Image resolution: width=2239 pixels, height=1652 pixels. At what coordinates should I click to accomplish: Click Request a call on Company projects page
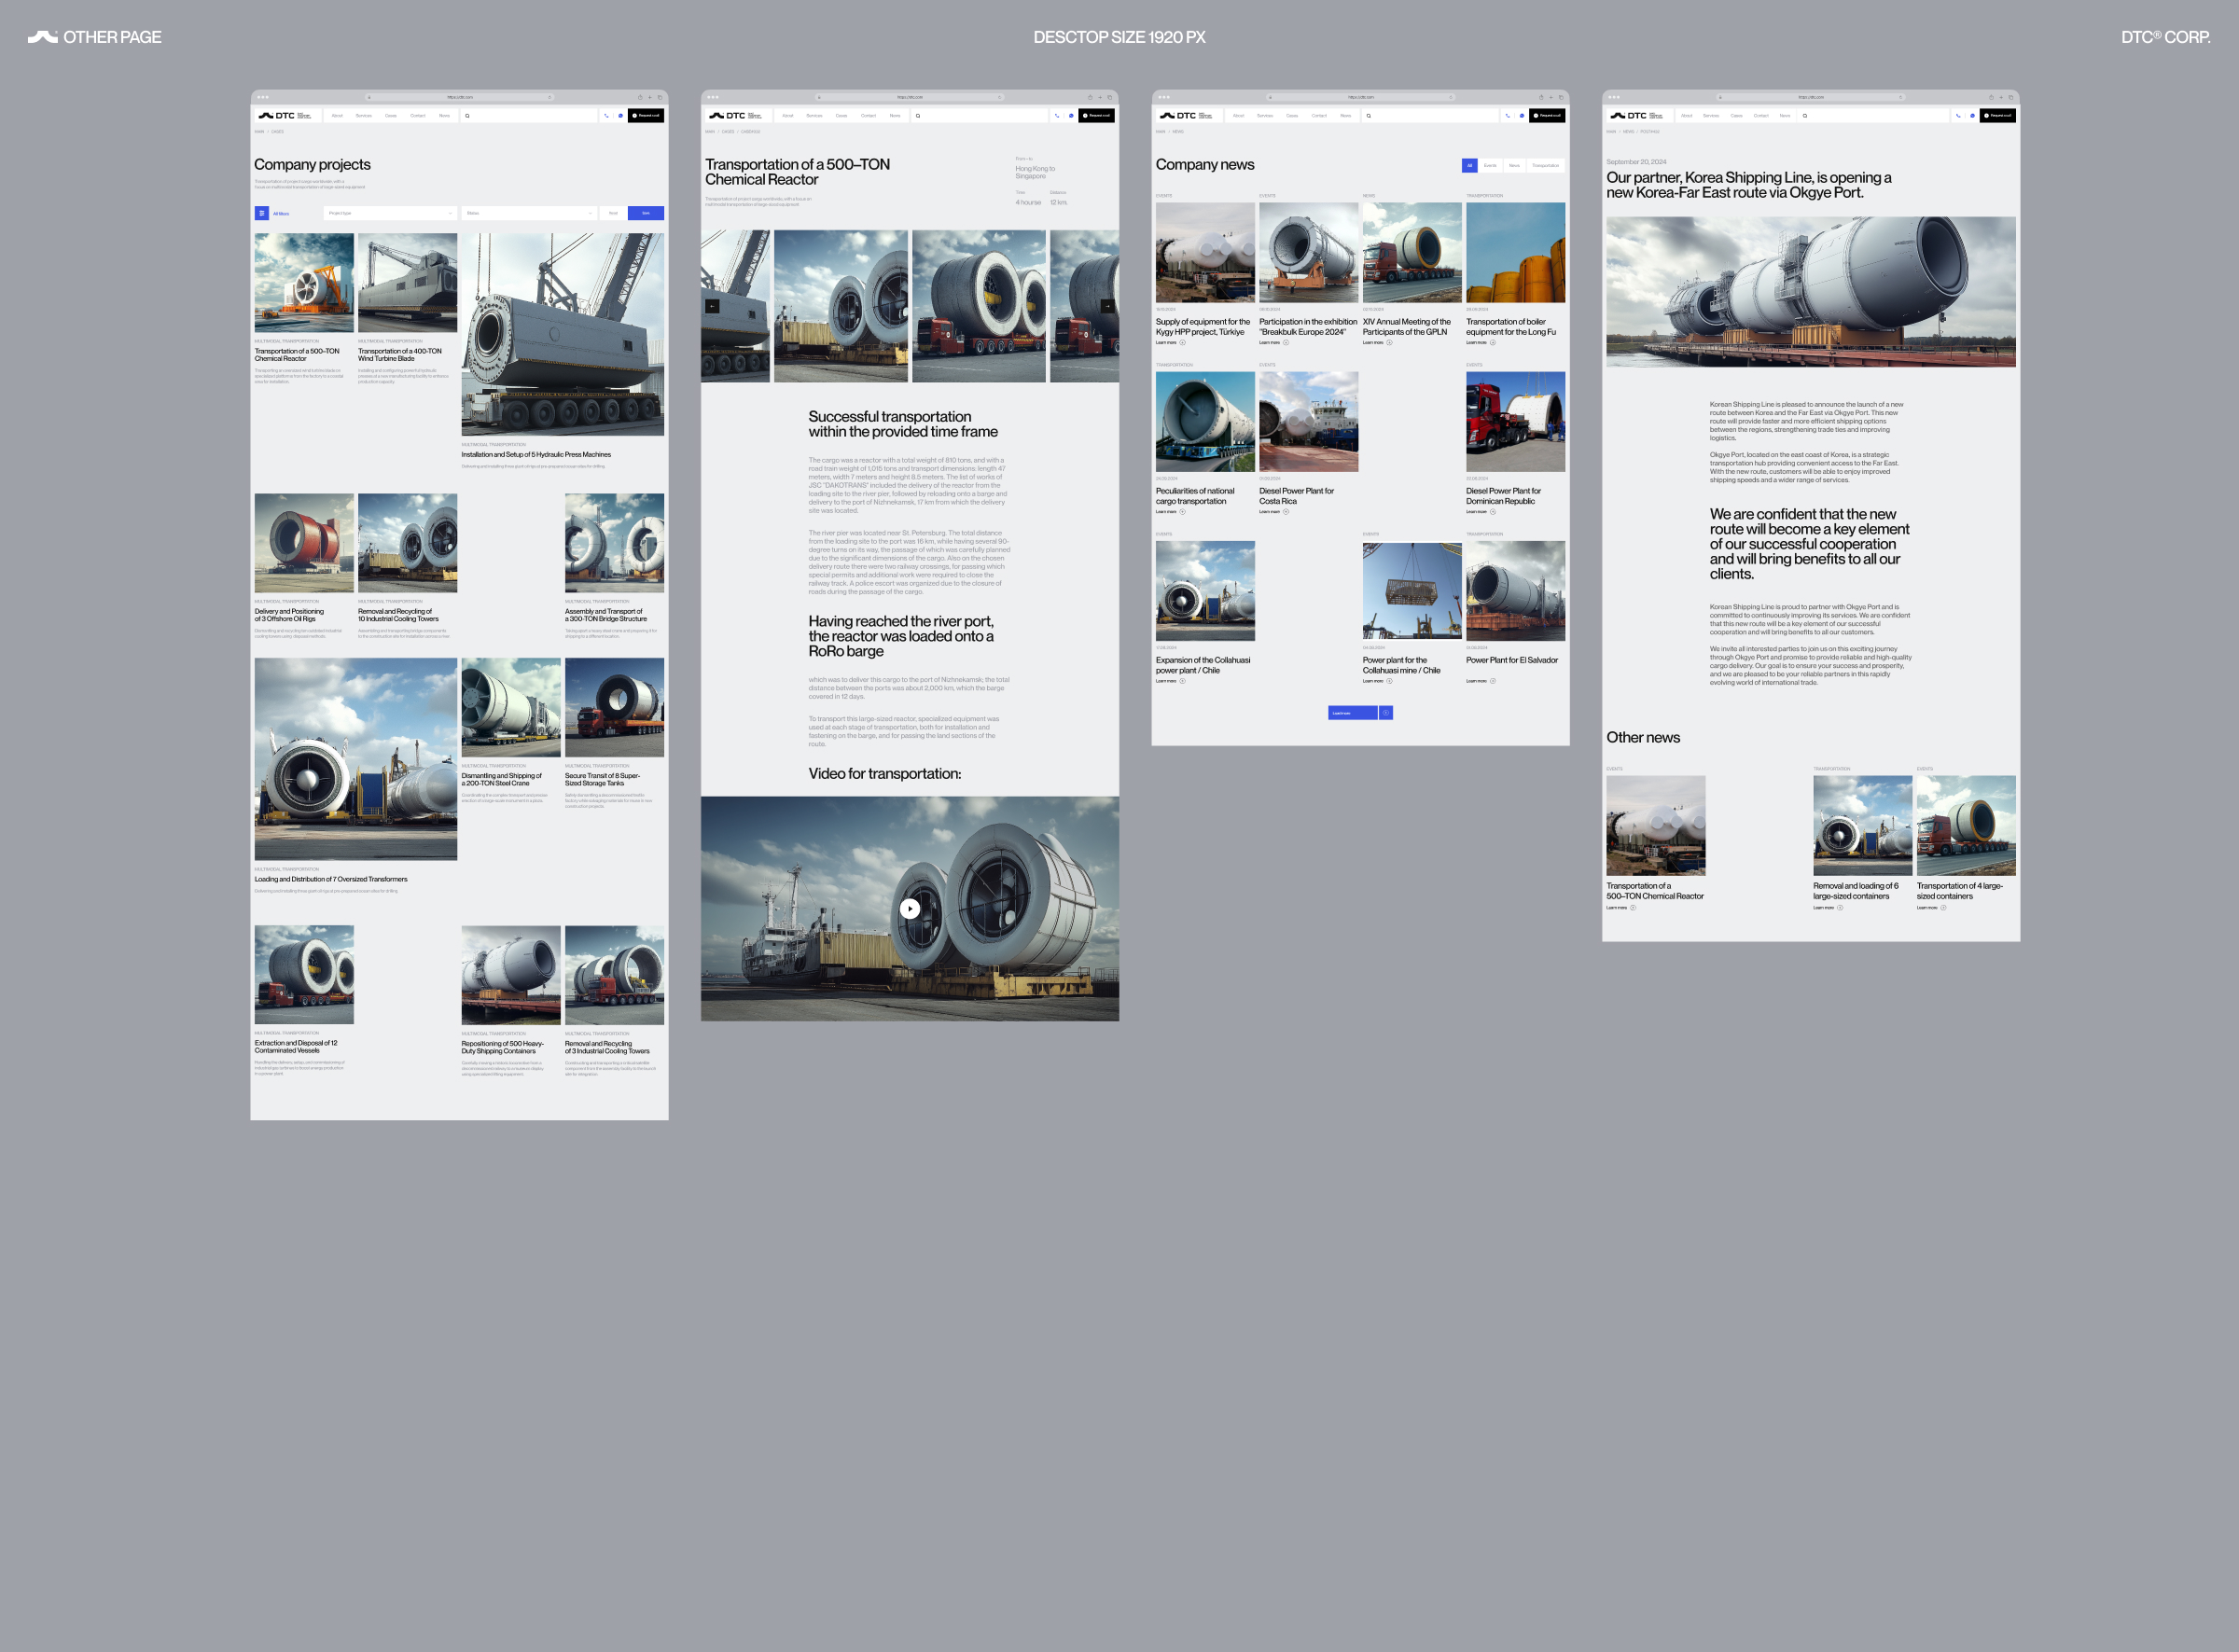pyautogui.click(x=646, y=116)
